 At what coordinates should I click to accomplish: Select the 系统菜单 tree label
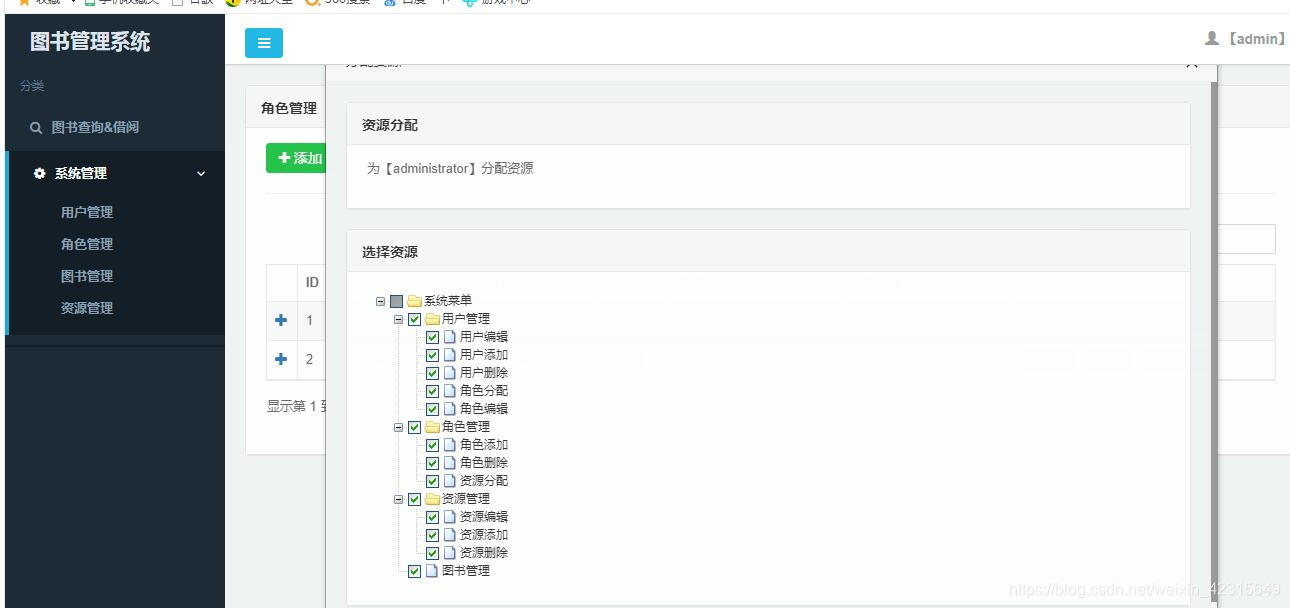[x=448, y=301]
